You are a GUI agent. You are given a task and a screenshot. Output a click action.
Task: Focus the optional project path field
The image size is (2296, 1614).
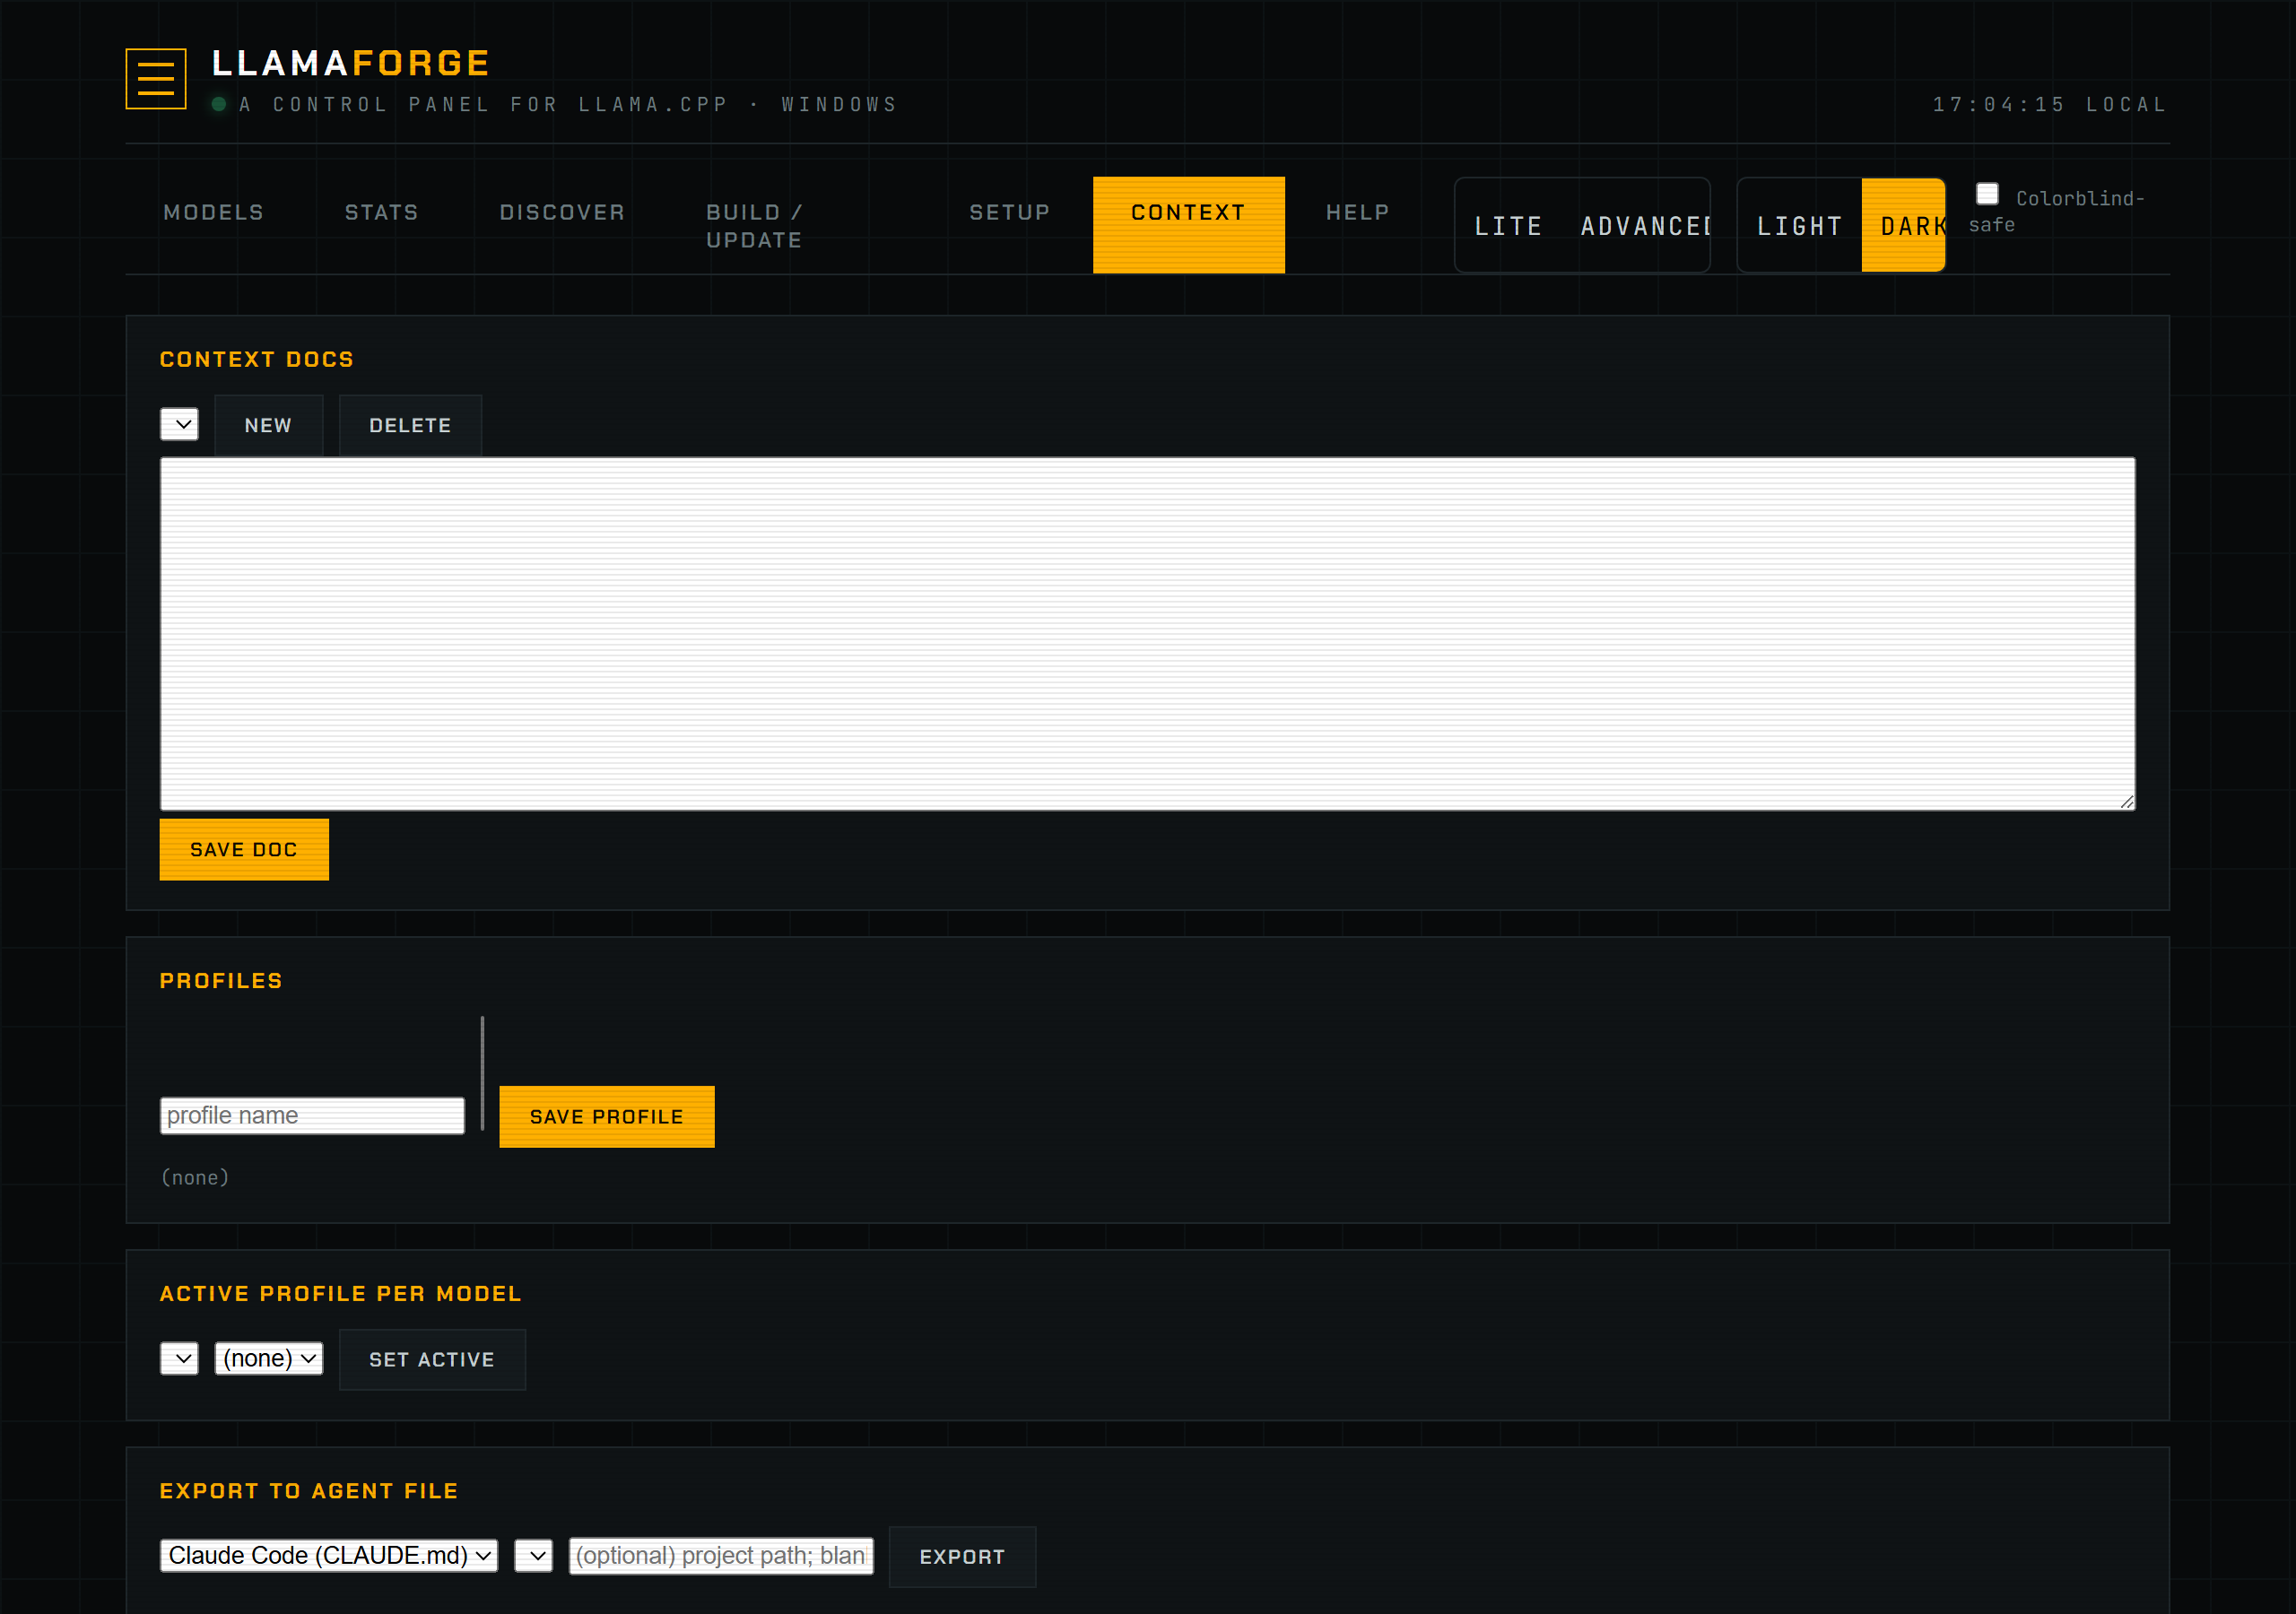722,1556
